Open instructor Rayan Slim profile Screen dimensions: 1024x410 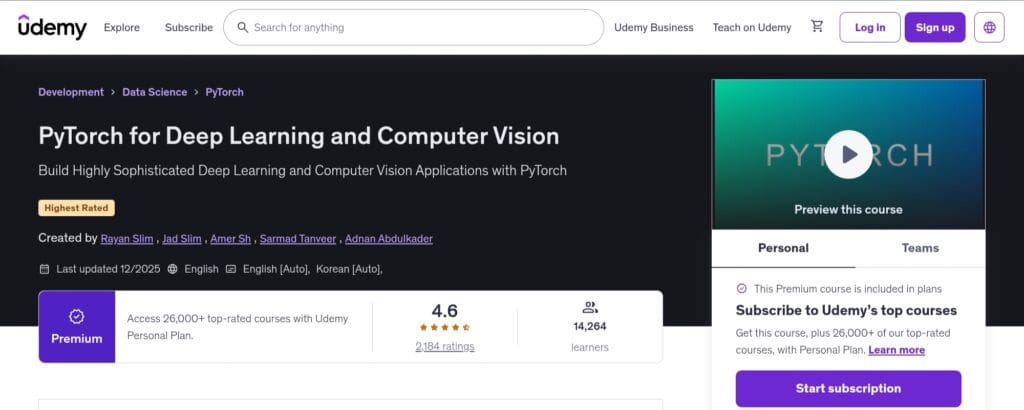tap(127, 239)
